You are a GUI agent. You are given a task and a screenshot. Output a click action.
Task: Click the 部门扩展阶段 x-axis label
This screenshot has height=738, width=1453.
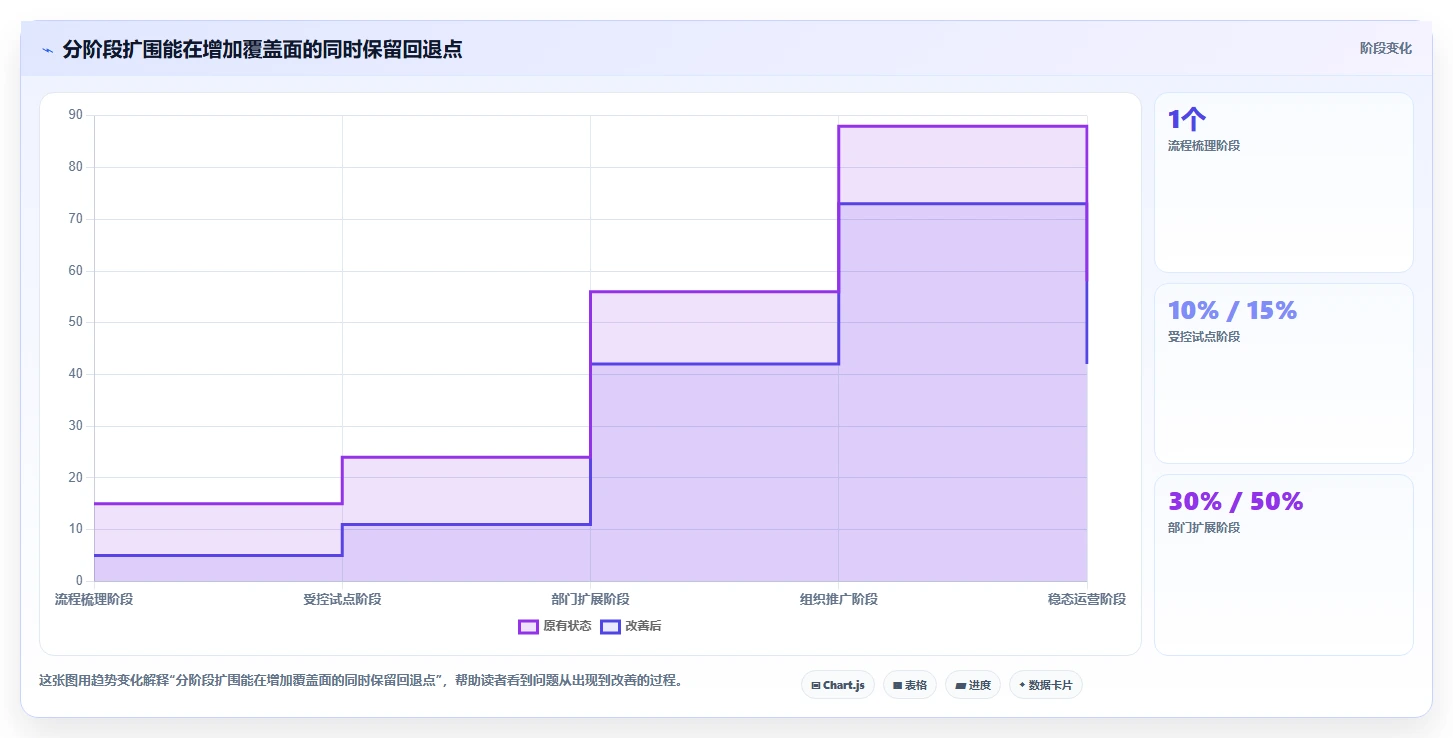click(x=590, y=600)
